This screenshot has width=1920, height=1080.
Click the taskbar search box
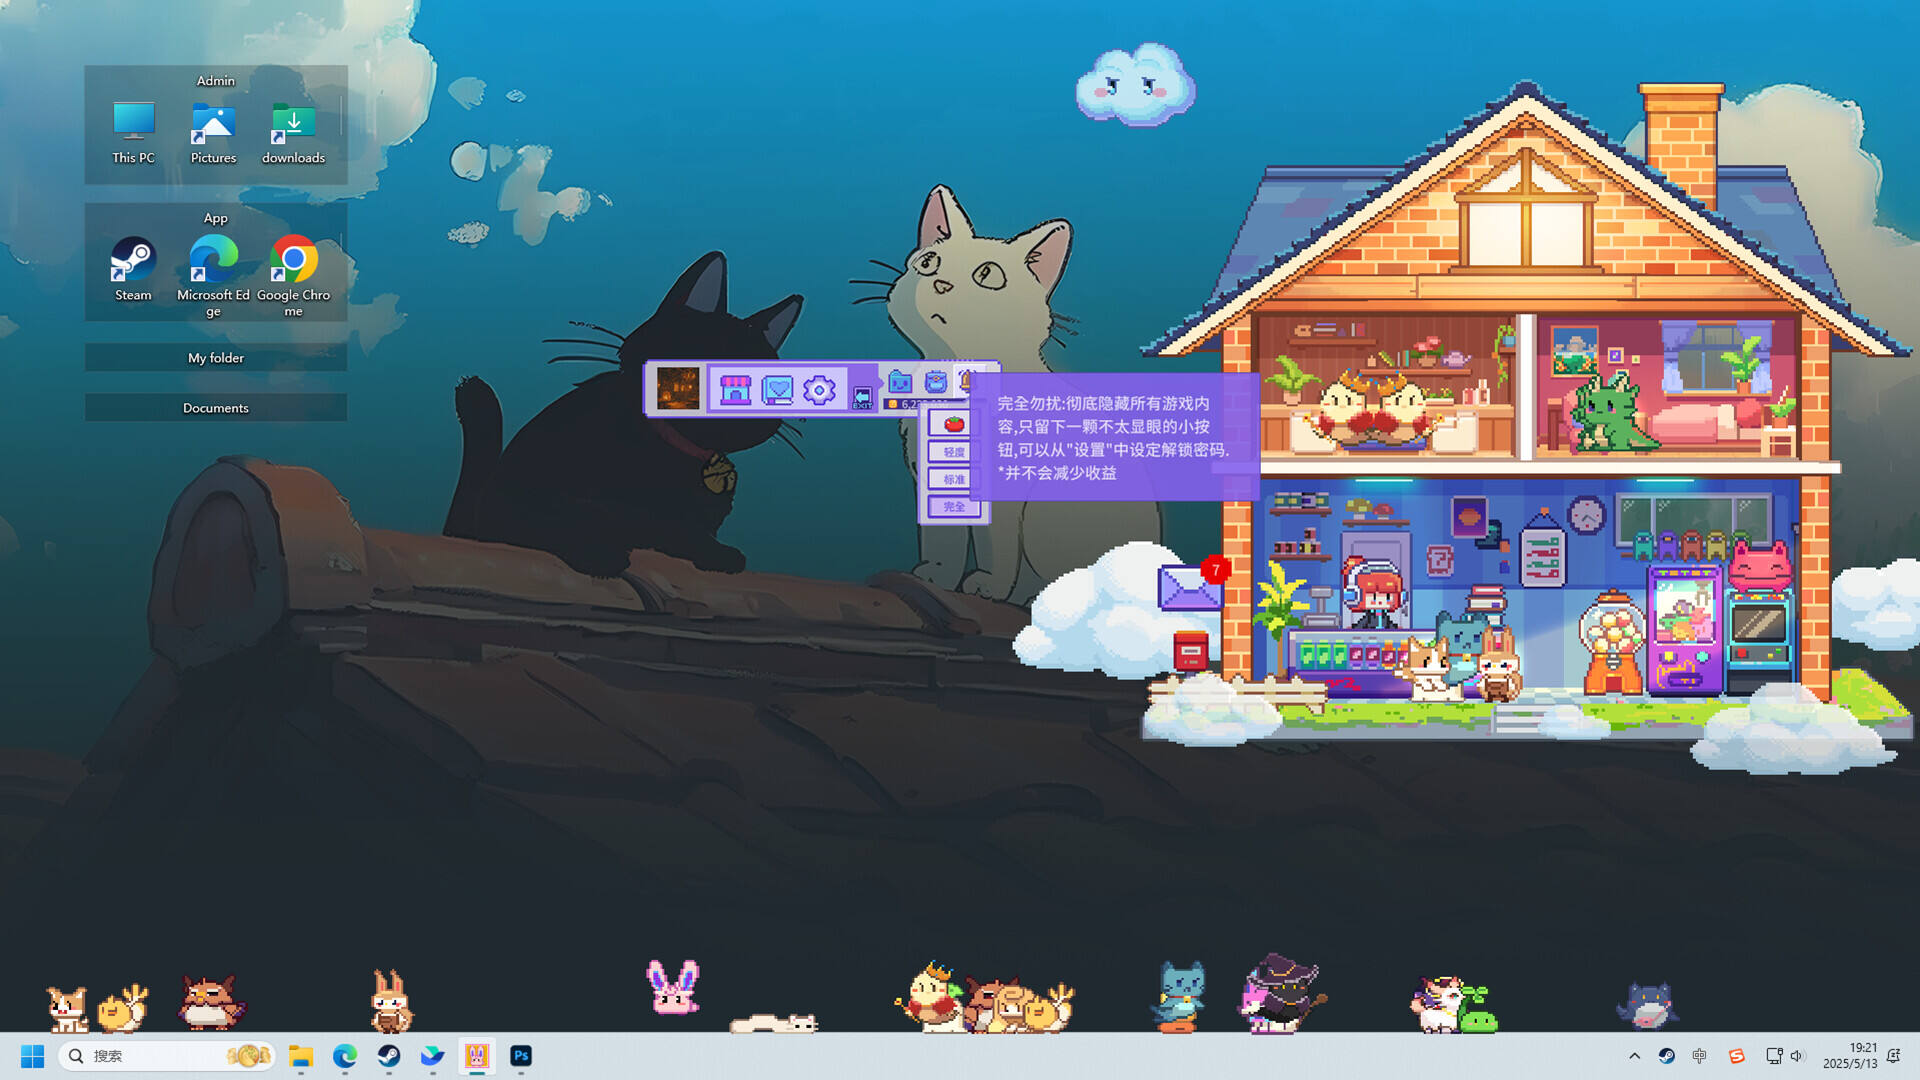[x=168, y=1056]
